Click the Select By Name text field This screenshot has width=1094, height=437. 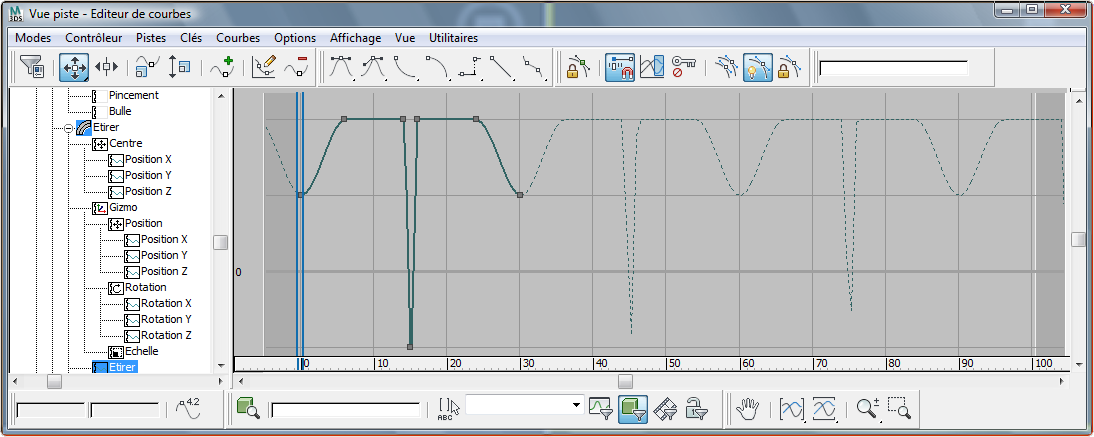click(346, 410)
